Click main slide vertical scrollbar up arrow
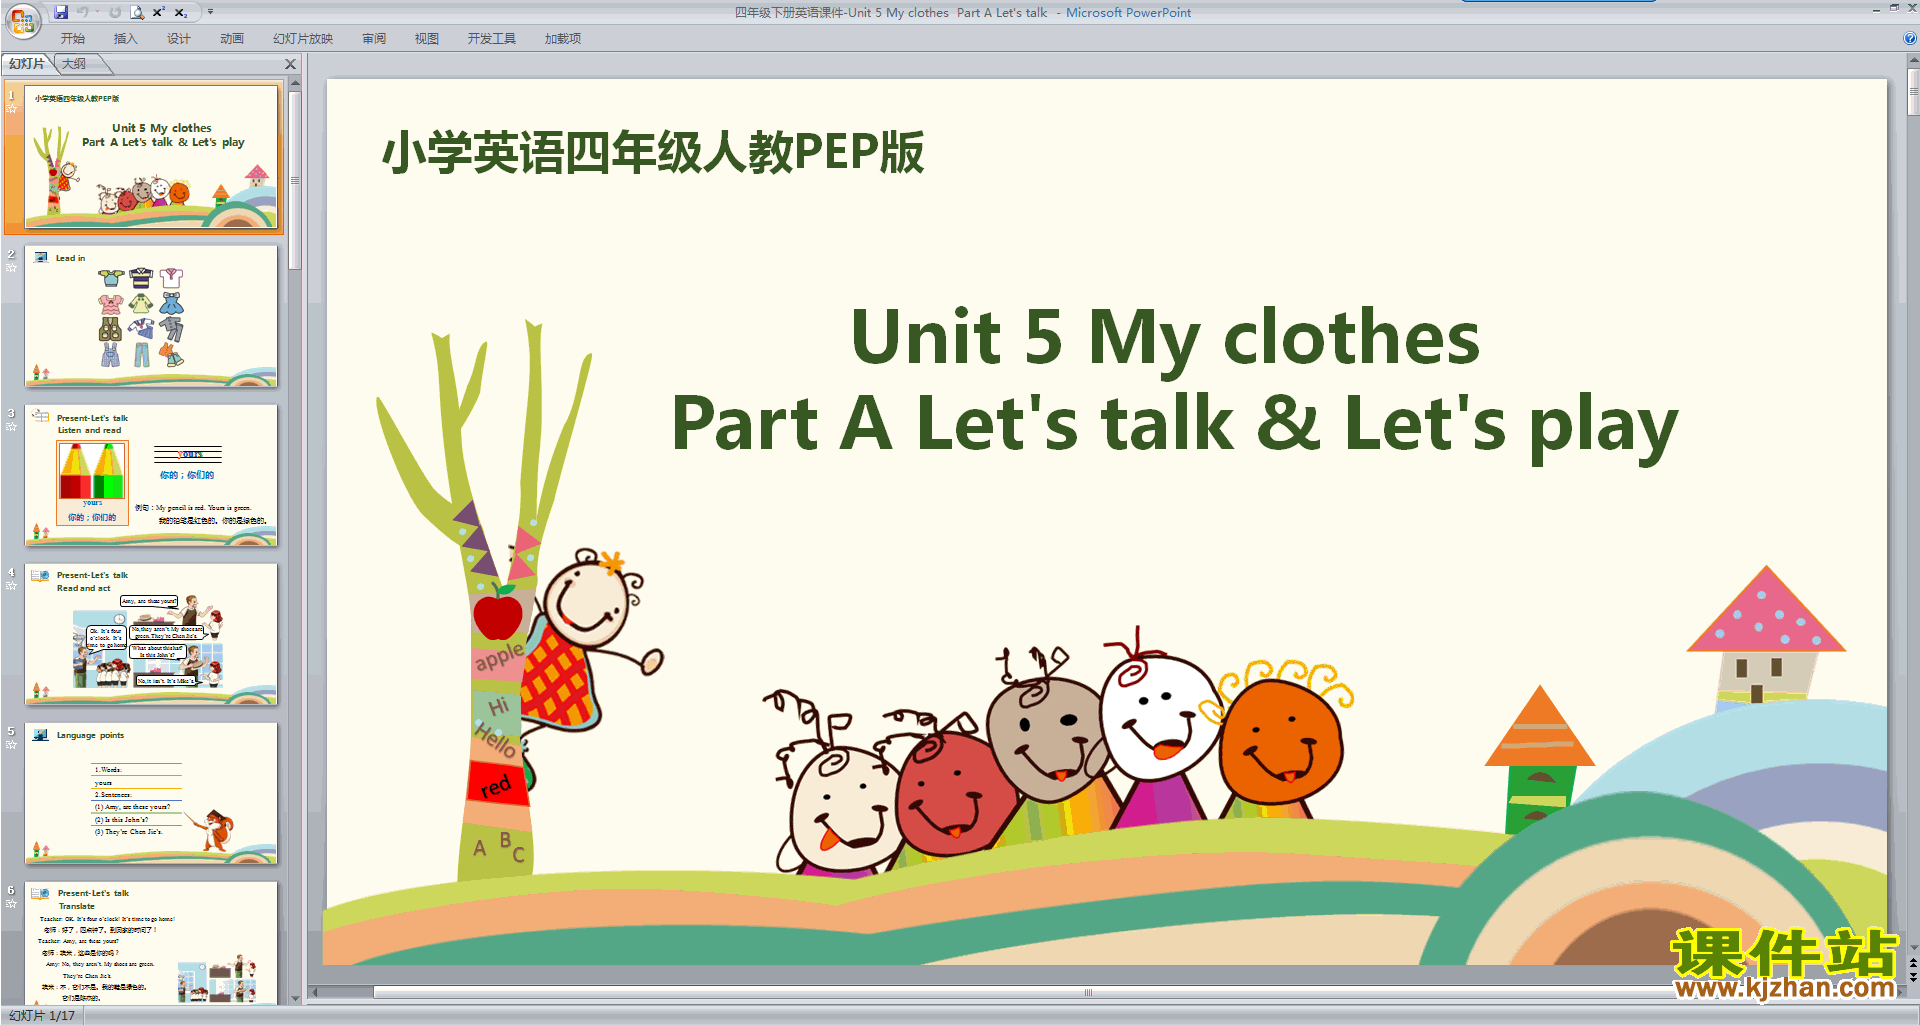 pyautogui.click(x=1913, y=60)
